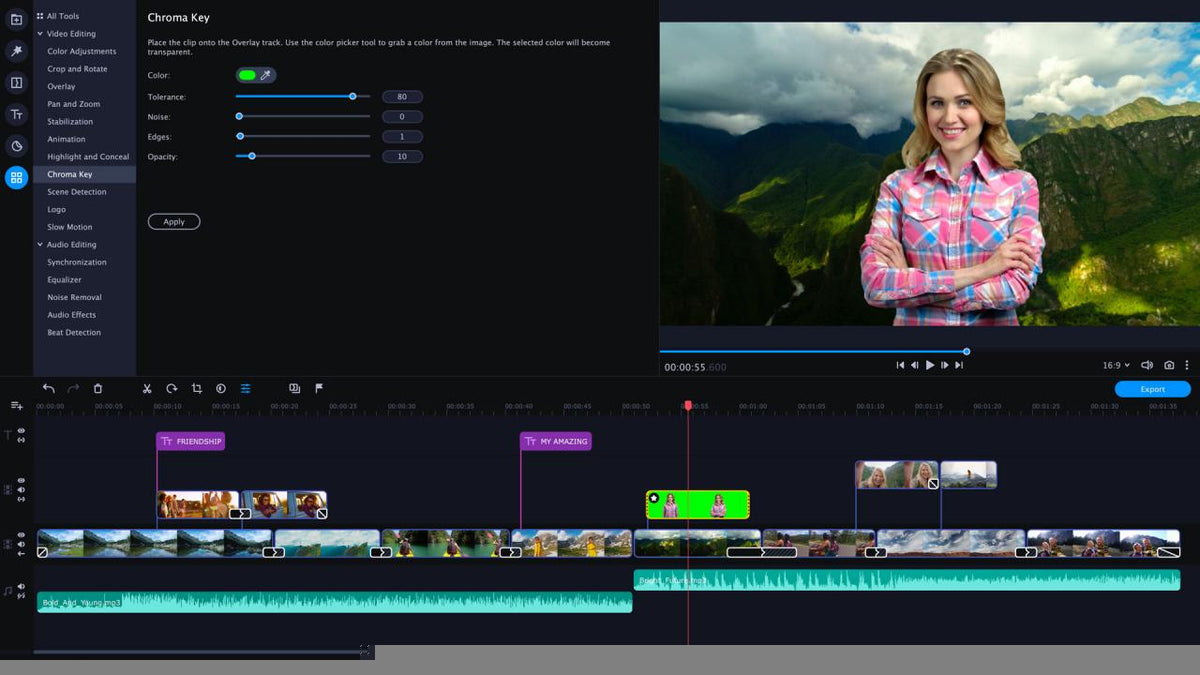Image resolution: width=1200 pixels, height=675 pixels.
Task: Open the More Tools grid icon
Action: pyautogui.click(x=16, y=178)
